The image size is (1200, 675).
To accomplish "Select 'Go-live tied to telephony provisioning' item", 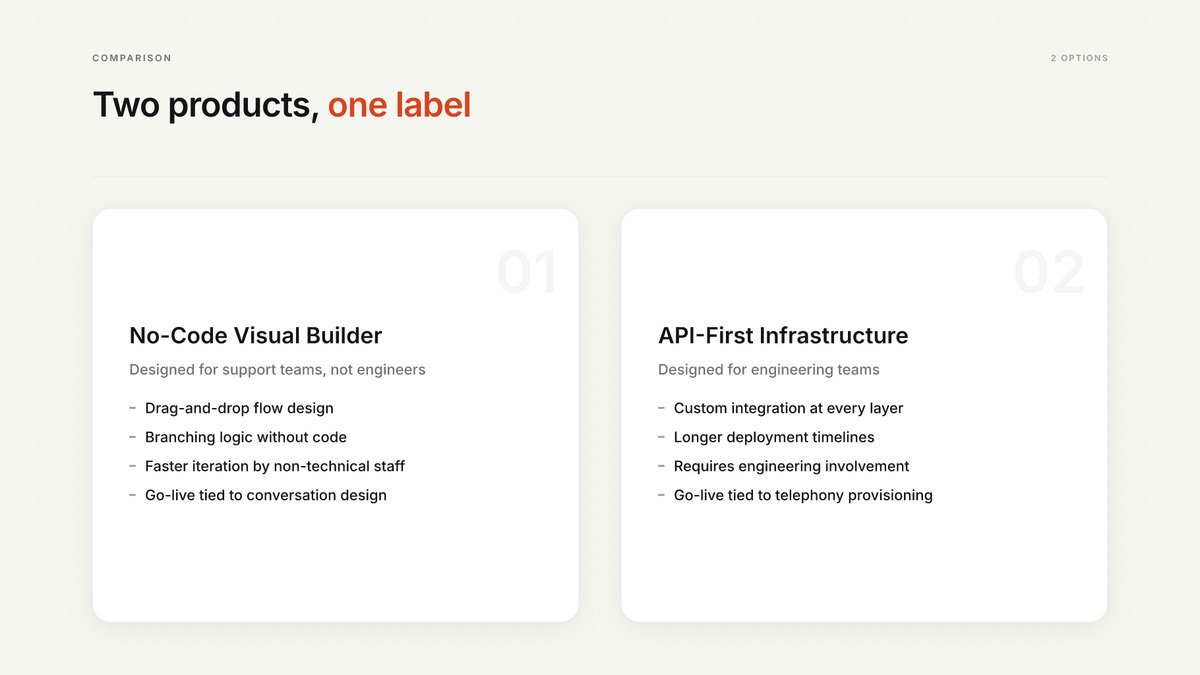I will pos(803,495).
